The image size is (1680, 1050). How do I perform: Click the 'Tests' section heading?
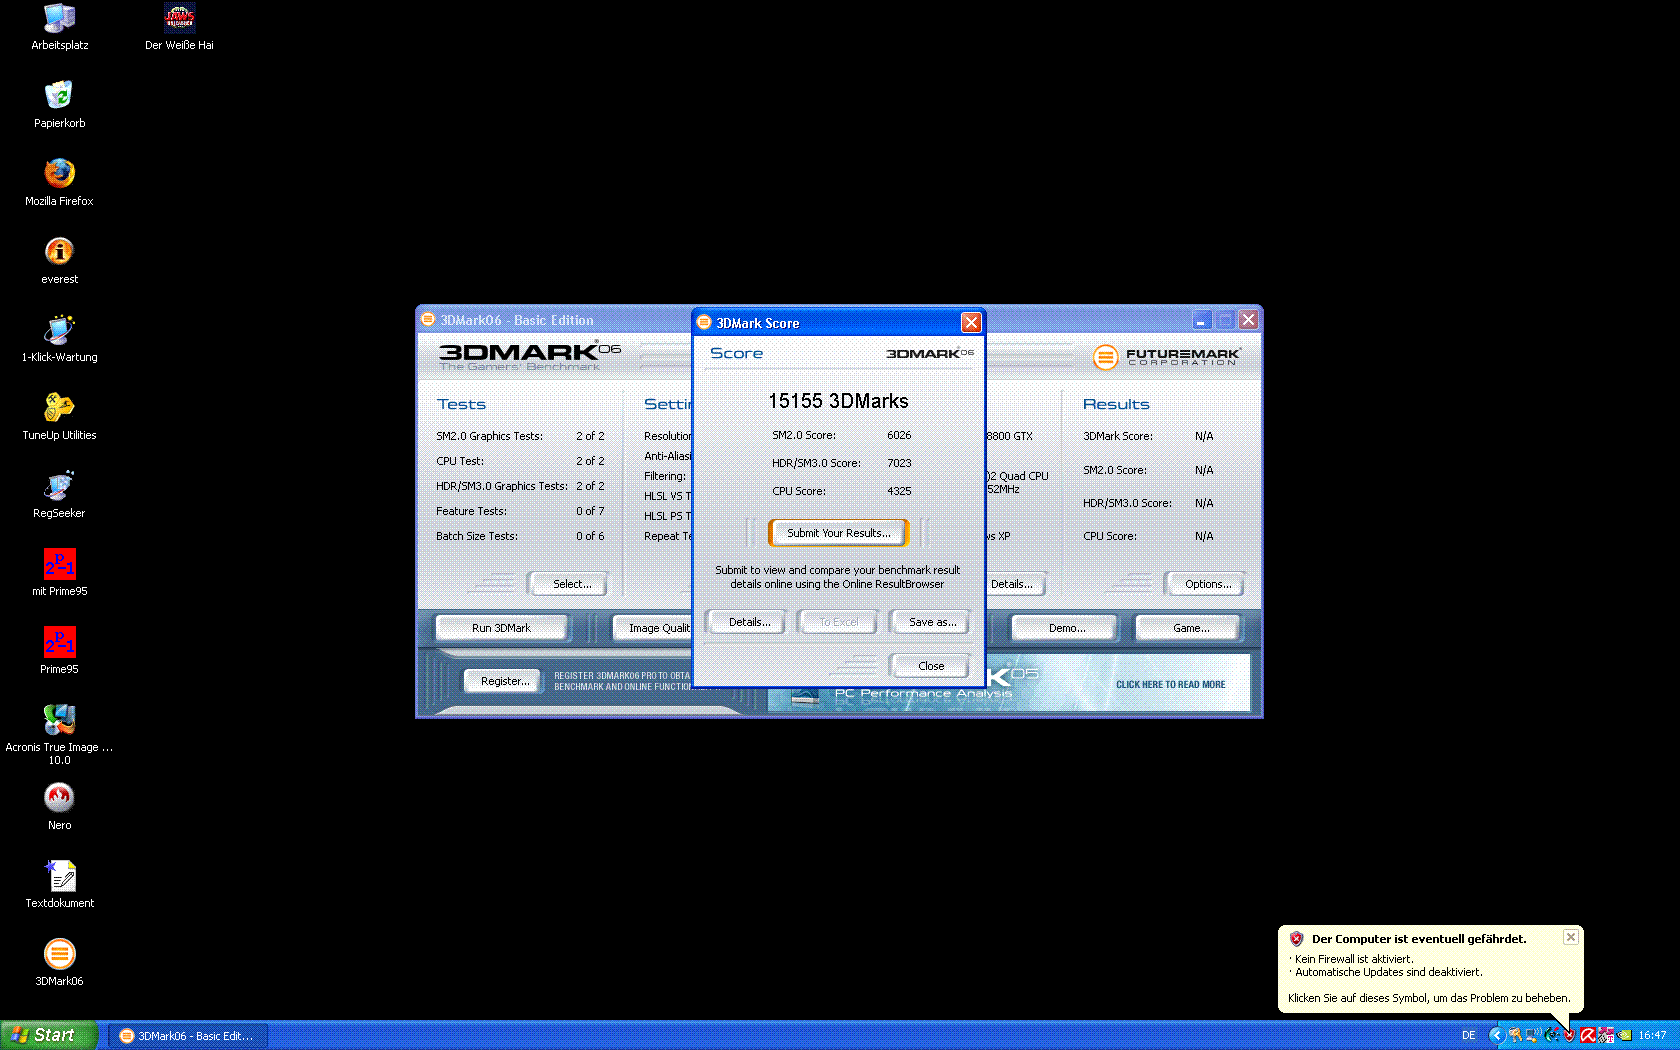(461, 404)
